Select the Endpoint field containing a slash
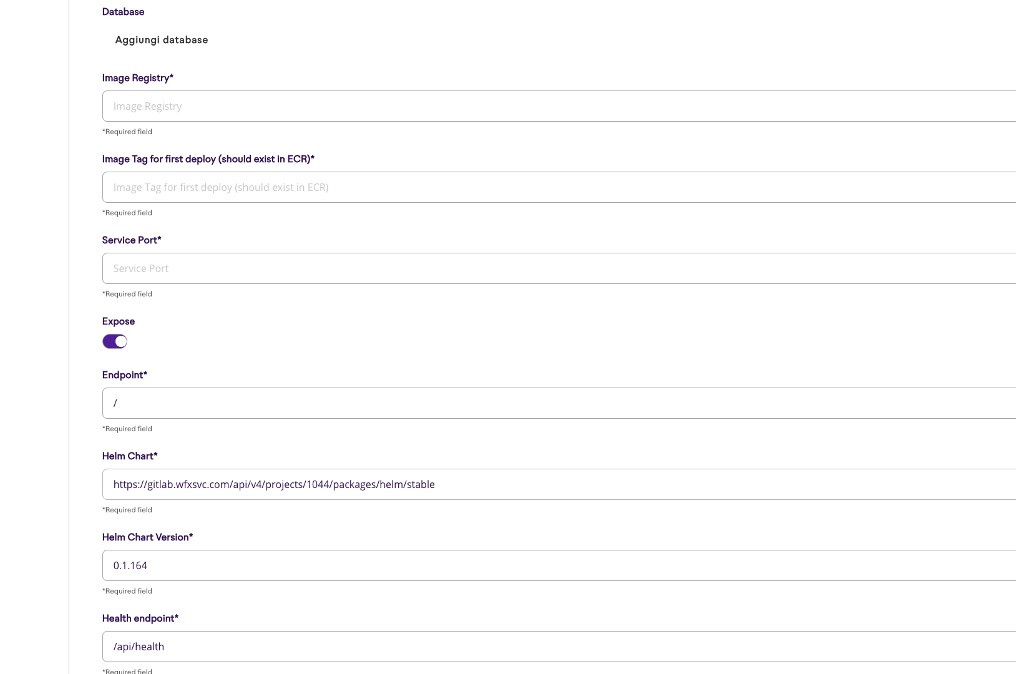 coord(400,402)
